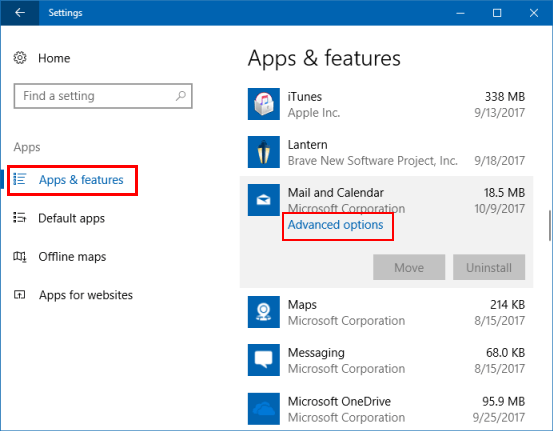Click the 214 KB size value
Image resolution: width=553 pixels, height=431 pixels.
[x=508, y=305]
